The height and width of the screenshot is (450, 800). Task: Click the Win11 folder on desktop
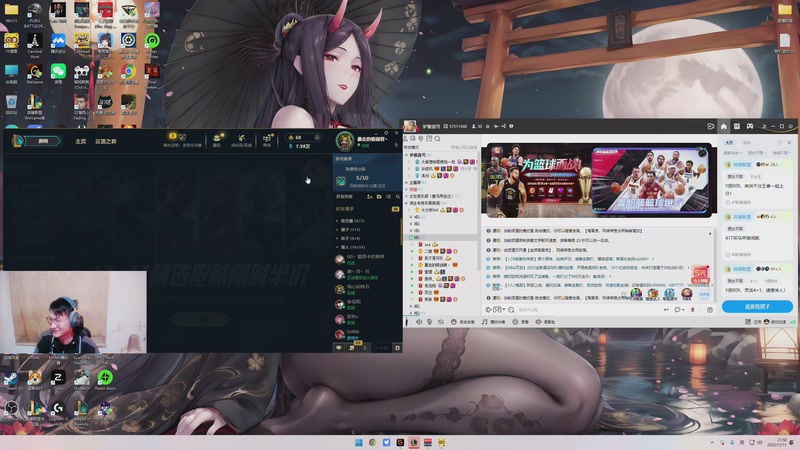click(11, 12)
